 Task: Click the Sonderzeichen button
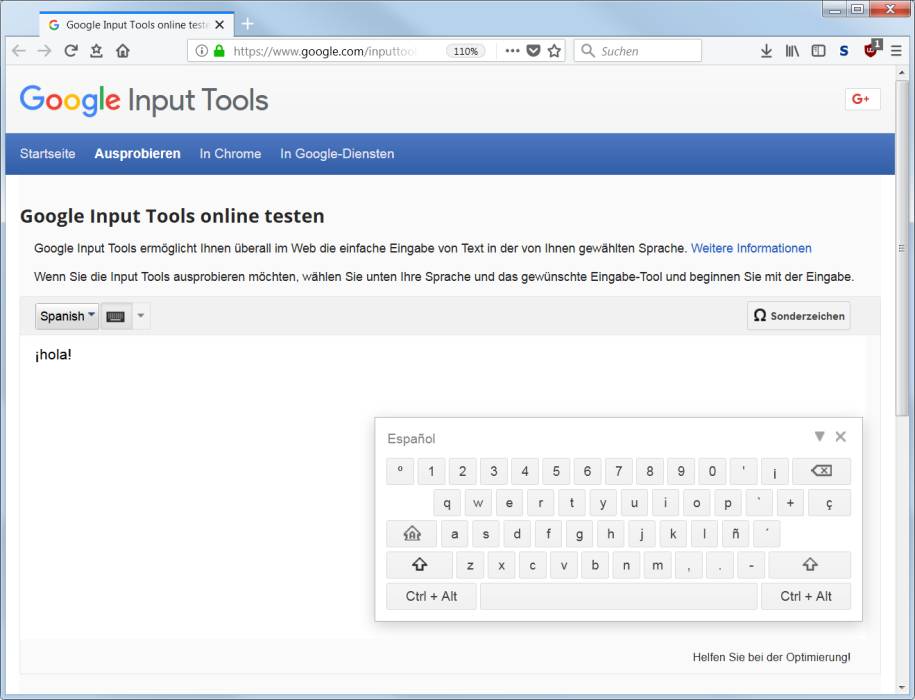tap(798, 316)
